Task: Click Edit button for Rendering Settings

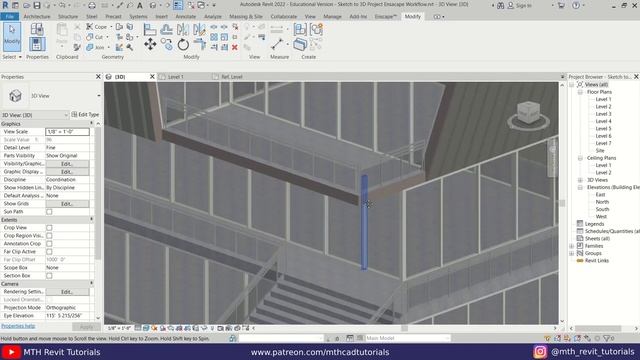Action: pyautogui.click(x=67, y=292)
